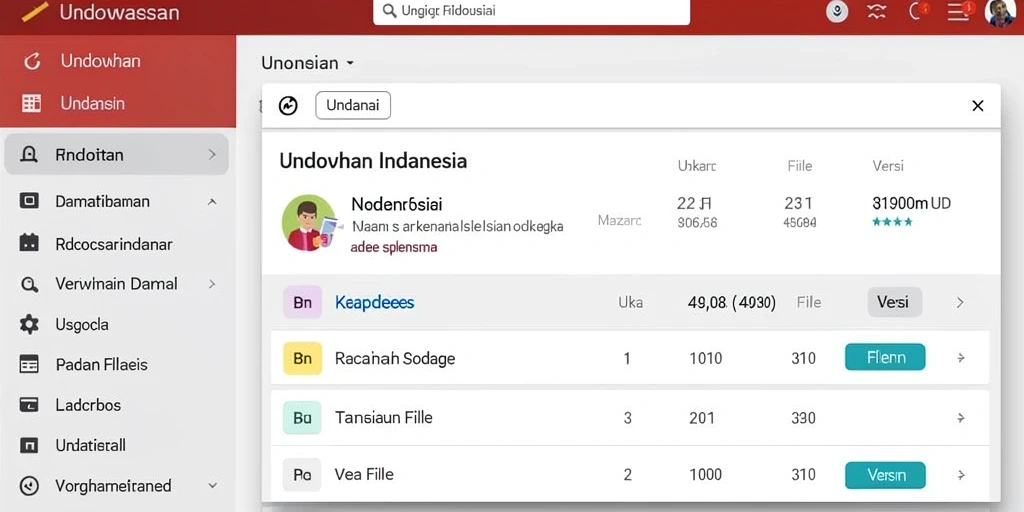
Task: Click the Vea Fille row label
Action: point(364,474)
